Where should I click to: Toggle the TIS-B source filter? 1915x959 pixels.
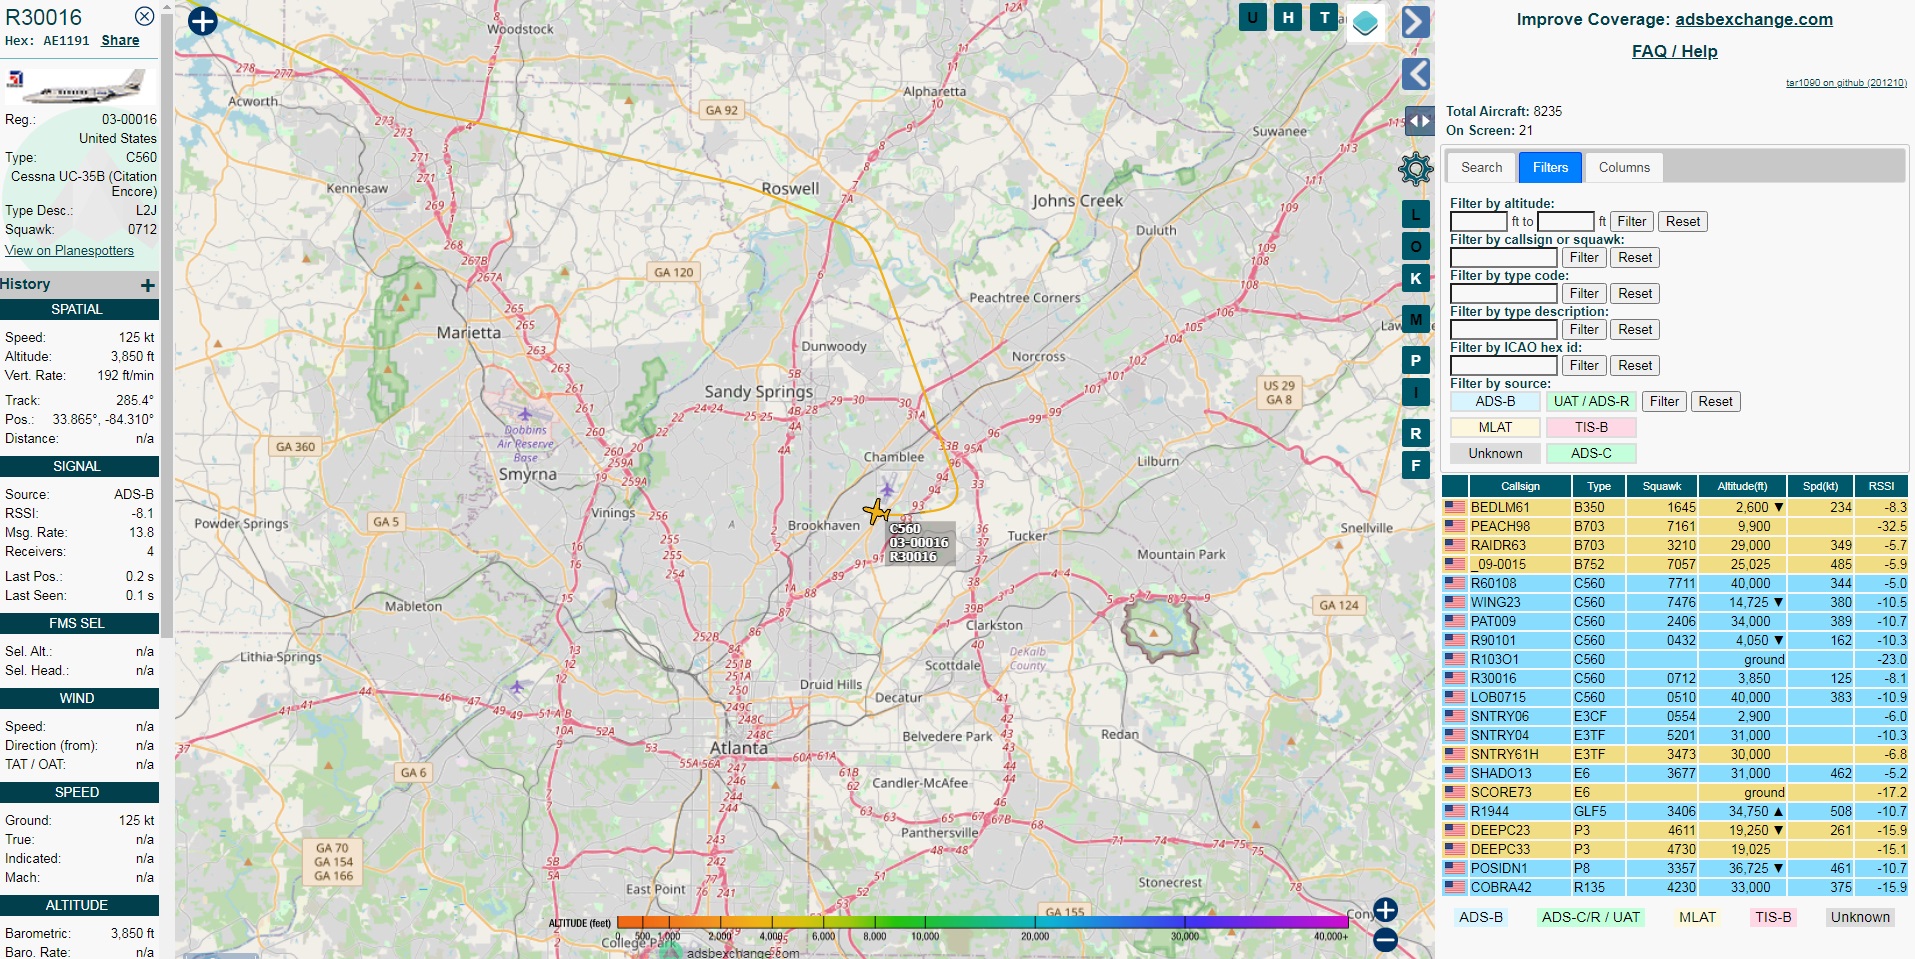1591,428
